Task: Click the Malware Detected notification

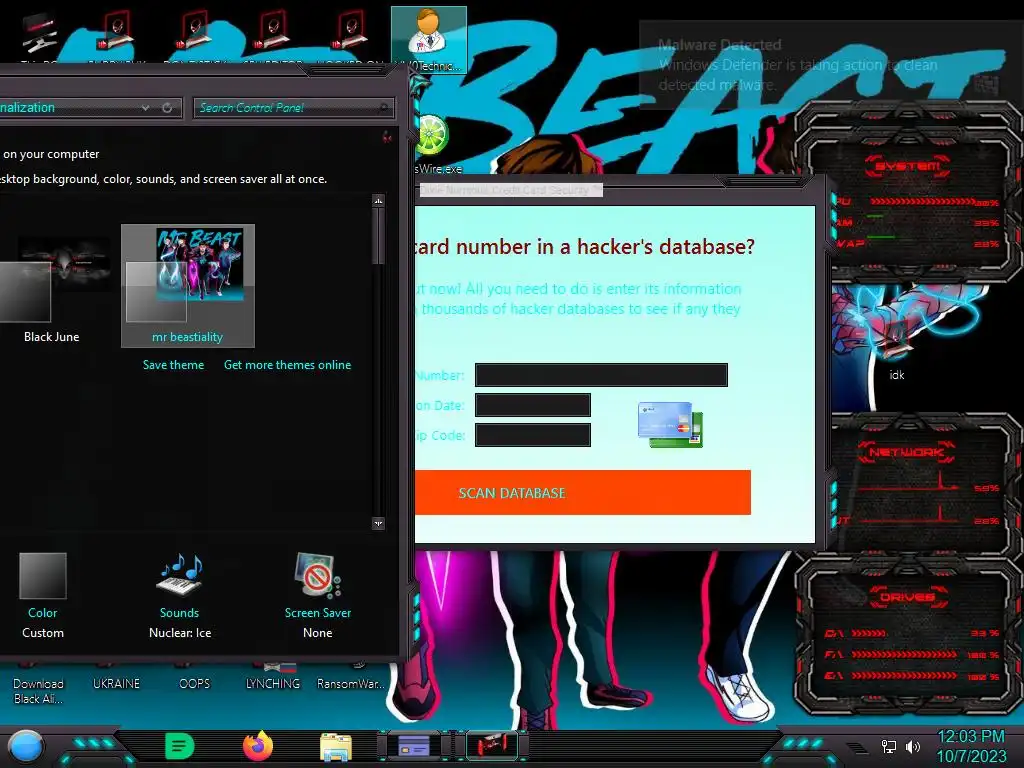Action: (x=829, y=64)
